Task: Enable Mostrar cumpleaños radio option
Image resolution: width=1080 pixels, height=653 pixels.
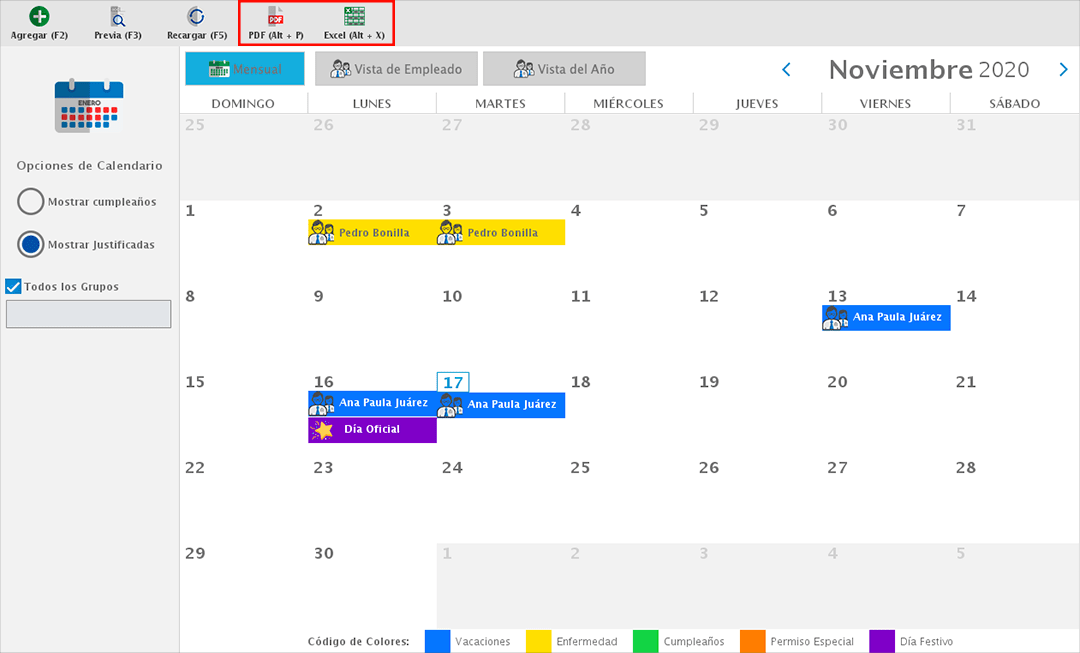Action: [31, 202]
